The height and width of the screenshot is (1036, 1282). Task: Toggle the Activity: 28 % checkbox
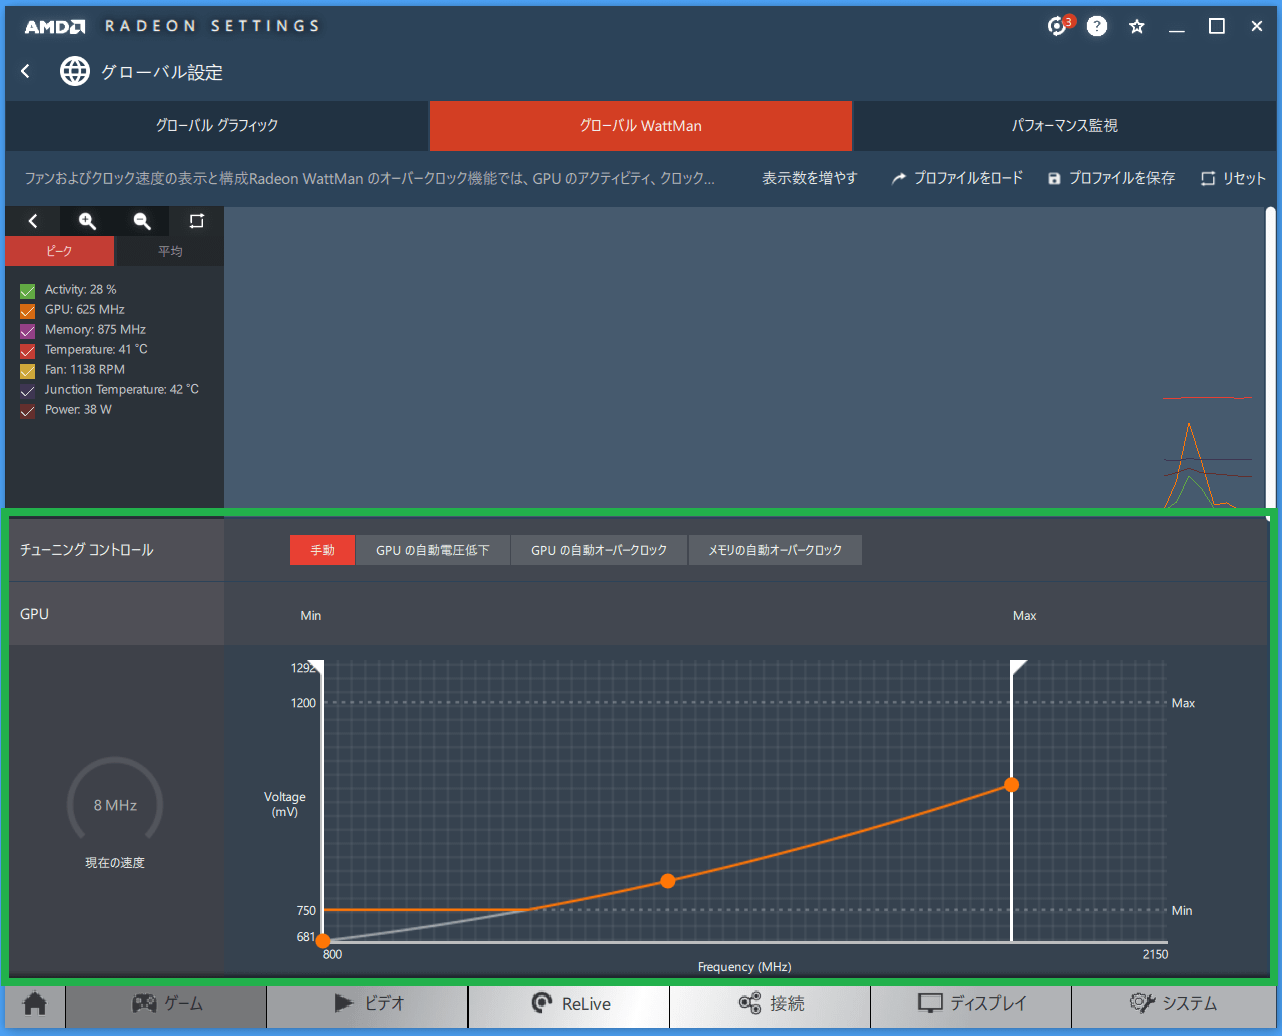click(x=27, y=291)
